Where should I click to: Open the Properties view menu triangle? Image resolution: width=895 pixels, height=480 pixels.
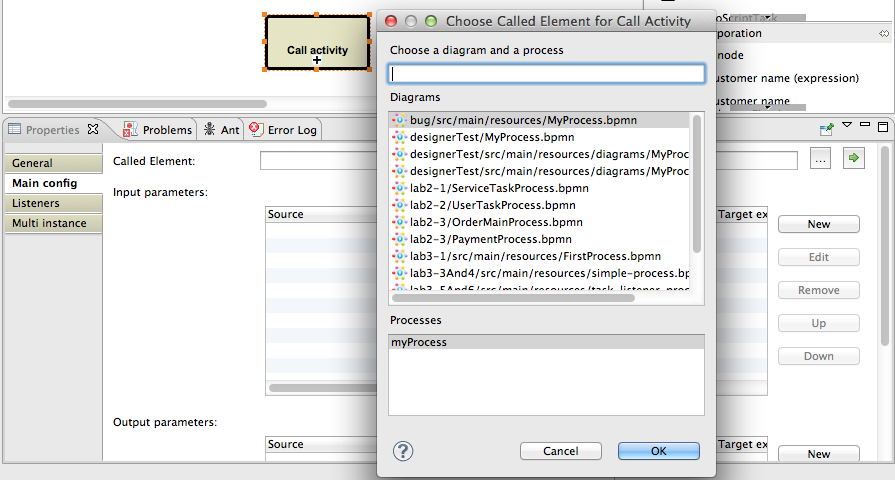coord(847,126)
